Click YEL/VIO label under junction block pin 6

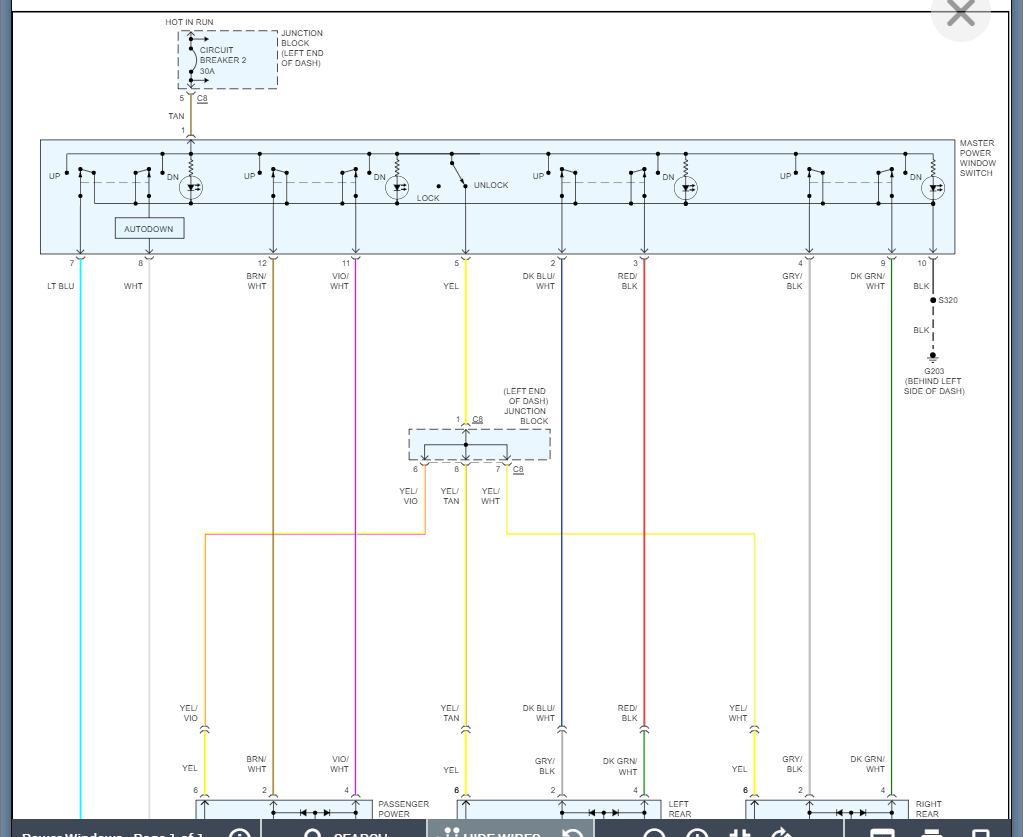(x=408, y=496)
